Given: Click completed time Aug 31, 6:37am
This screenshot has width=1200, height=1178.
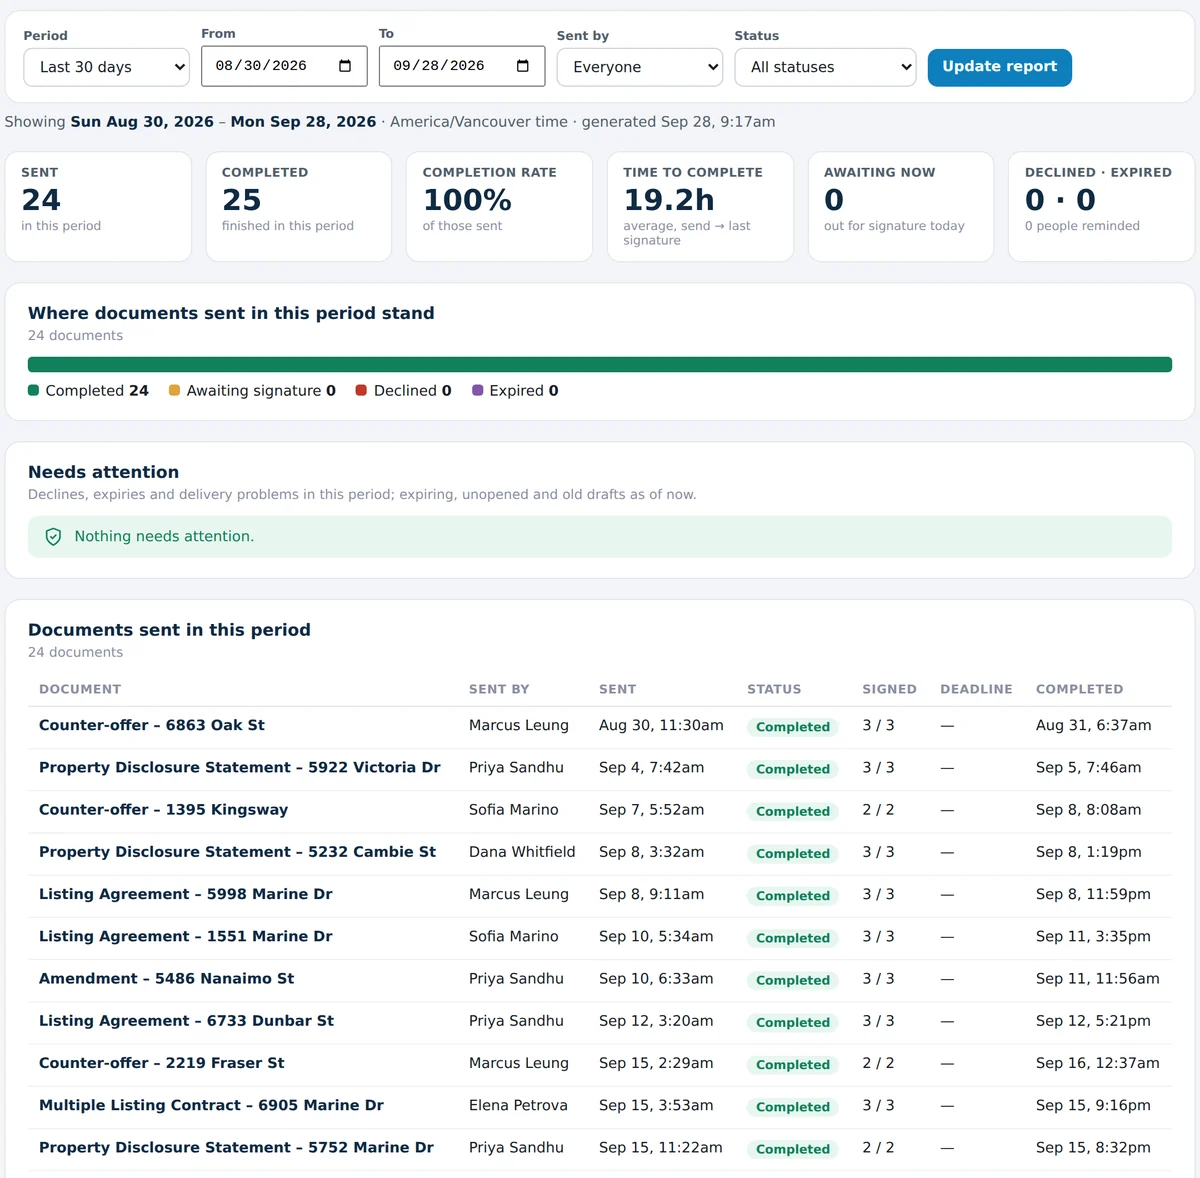Looking at the screenshot, I should (1093, 725).
